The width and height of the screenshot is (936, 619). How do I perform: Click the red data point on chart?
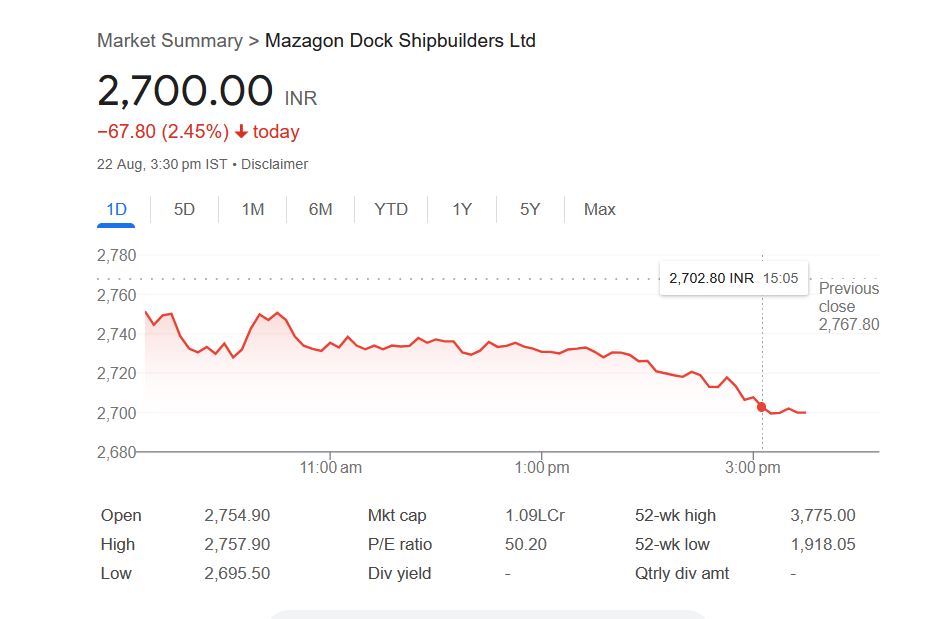click(x=762, y=407)
